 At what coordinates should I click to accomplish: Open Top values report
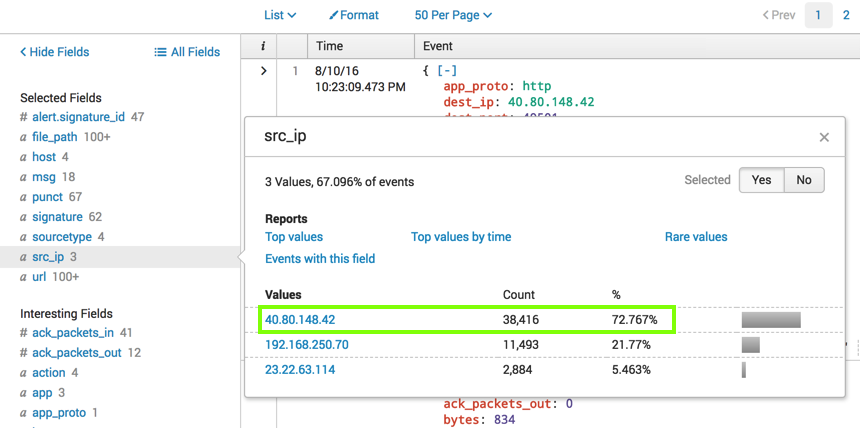point(294,237)
